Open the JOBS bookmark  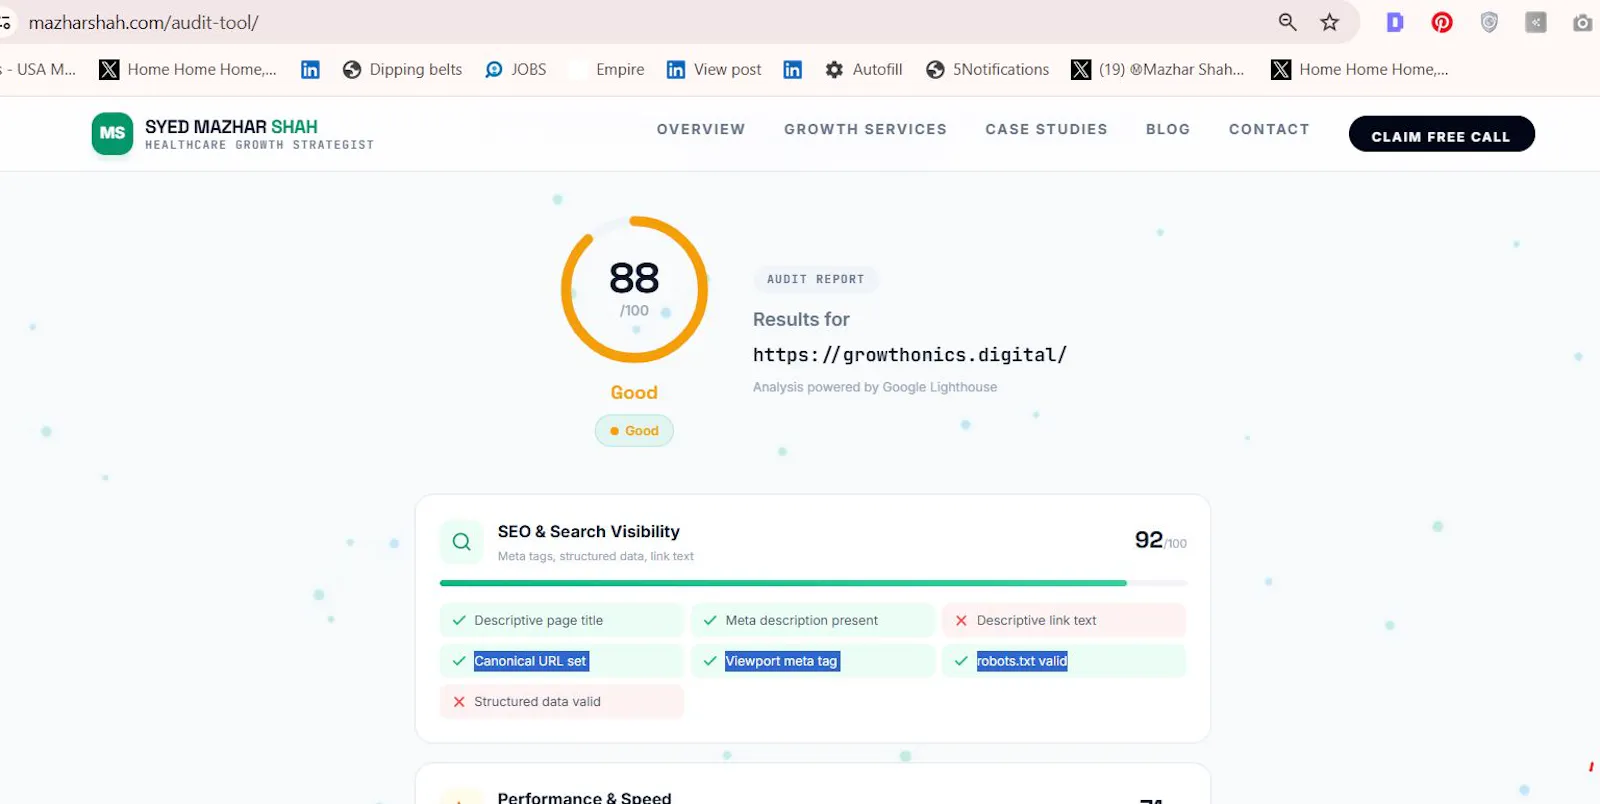click(516, 69)
